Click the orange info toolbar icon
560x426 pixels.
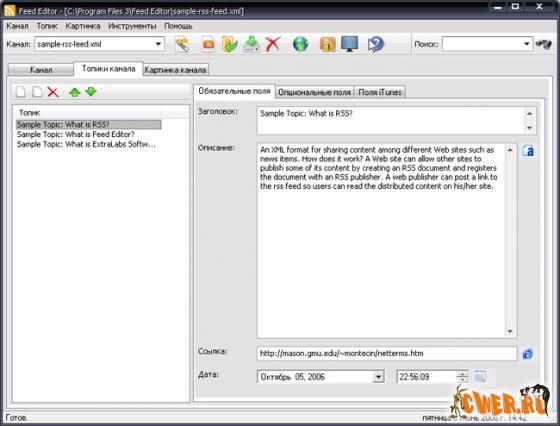point(328,45)
